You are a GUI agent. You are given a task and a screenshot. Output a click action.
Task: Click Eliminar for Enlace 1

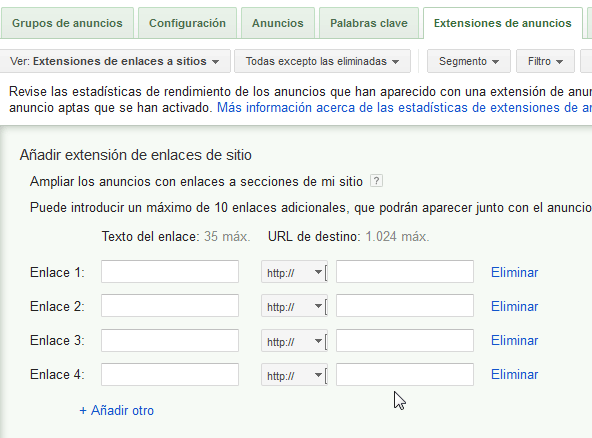pos(514,272)
